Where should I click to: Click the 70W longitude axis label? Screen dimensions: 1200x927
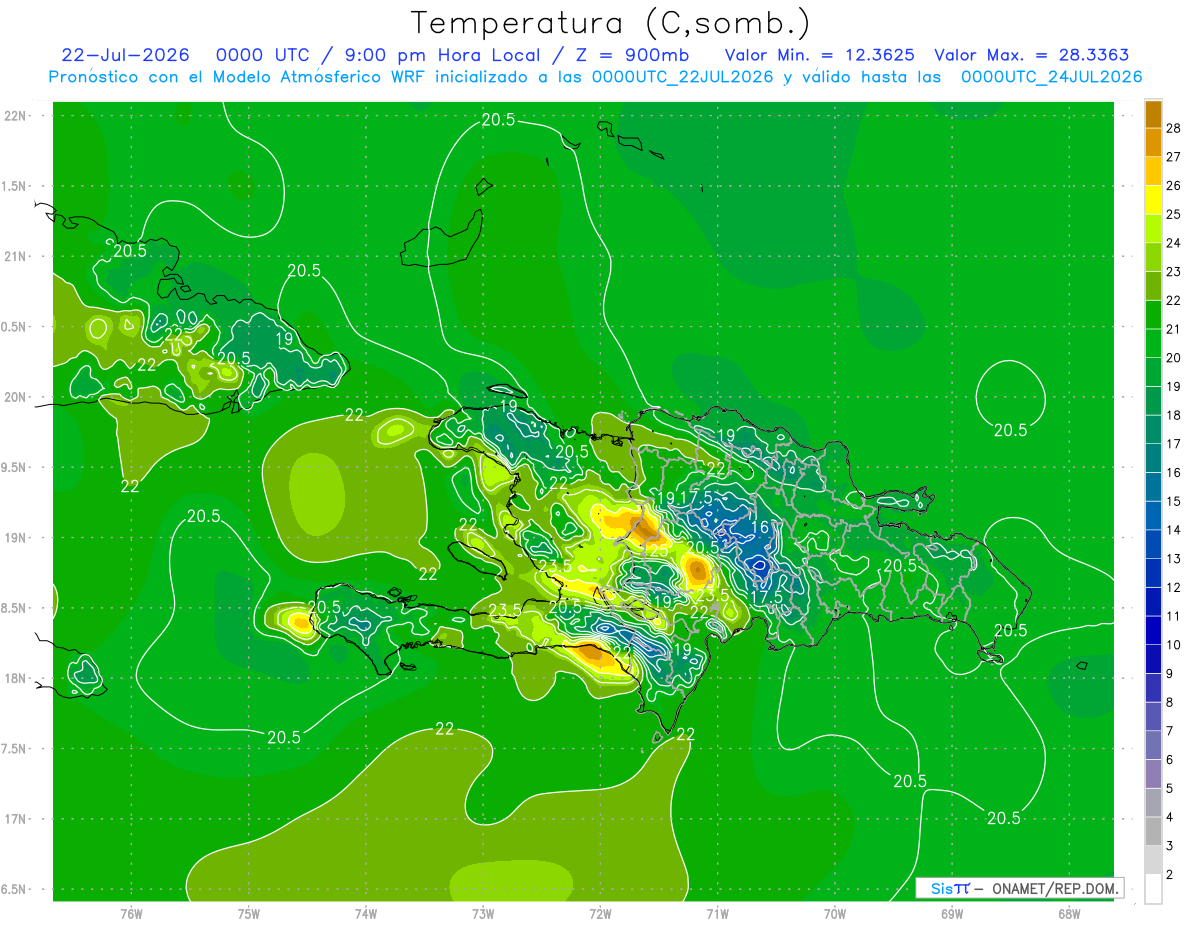pos(835,914)
